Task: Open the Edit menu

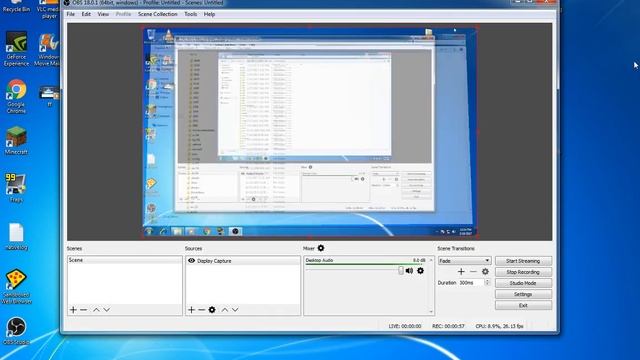Action: (86, 14)
